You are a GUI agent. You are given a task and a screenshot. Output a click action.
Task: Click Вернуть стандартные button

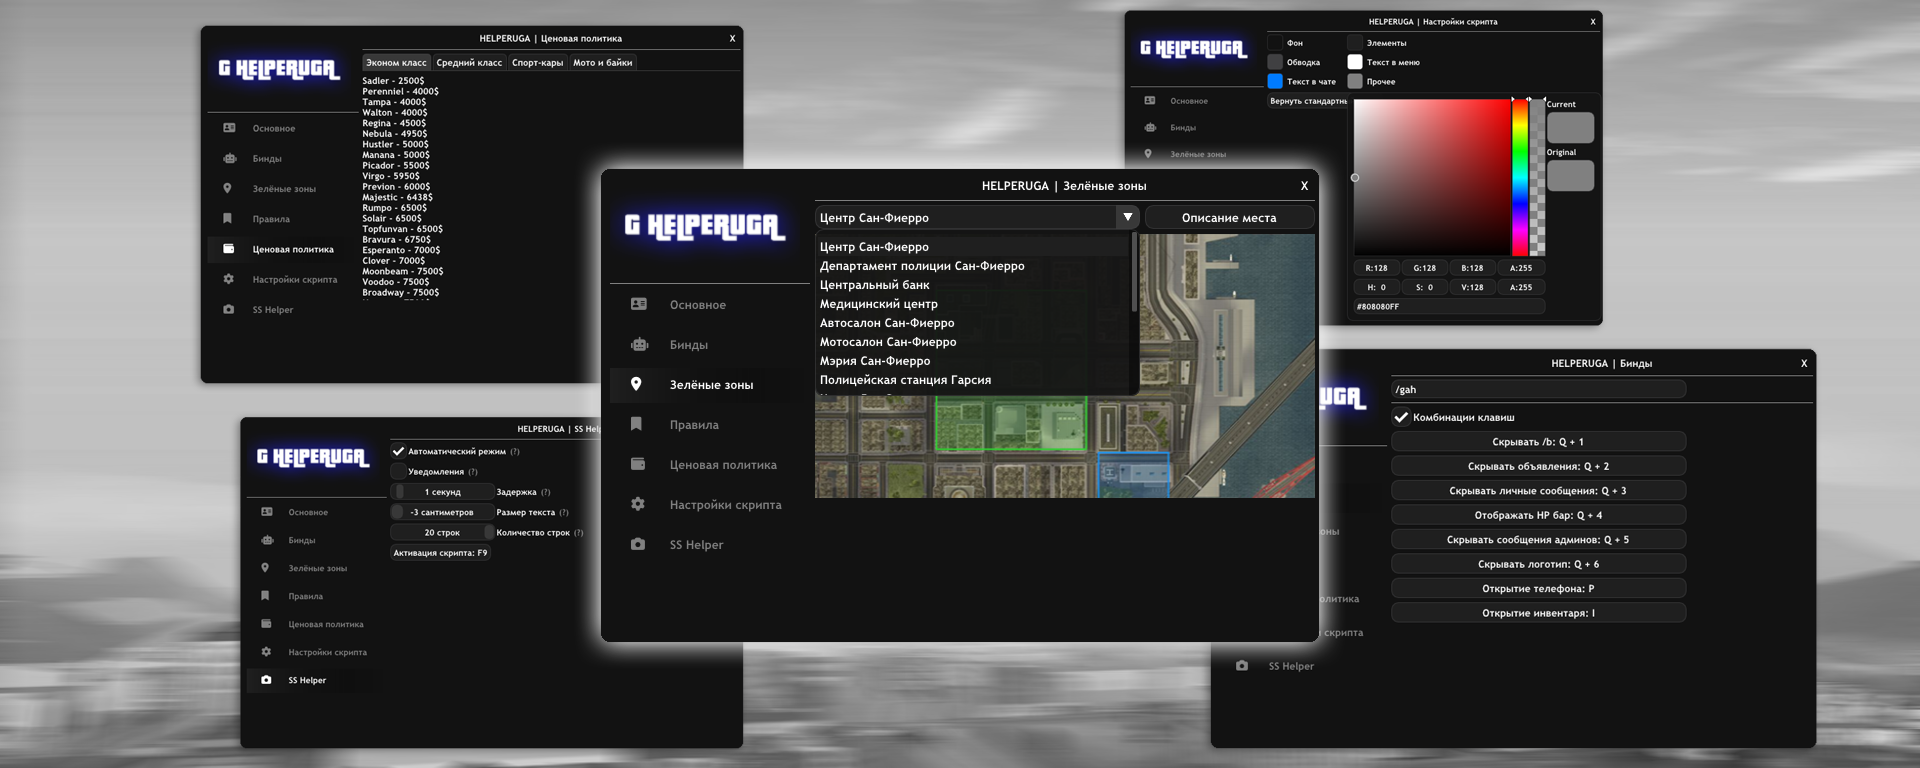pos(1307,101)
